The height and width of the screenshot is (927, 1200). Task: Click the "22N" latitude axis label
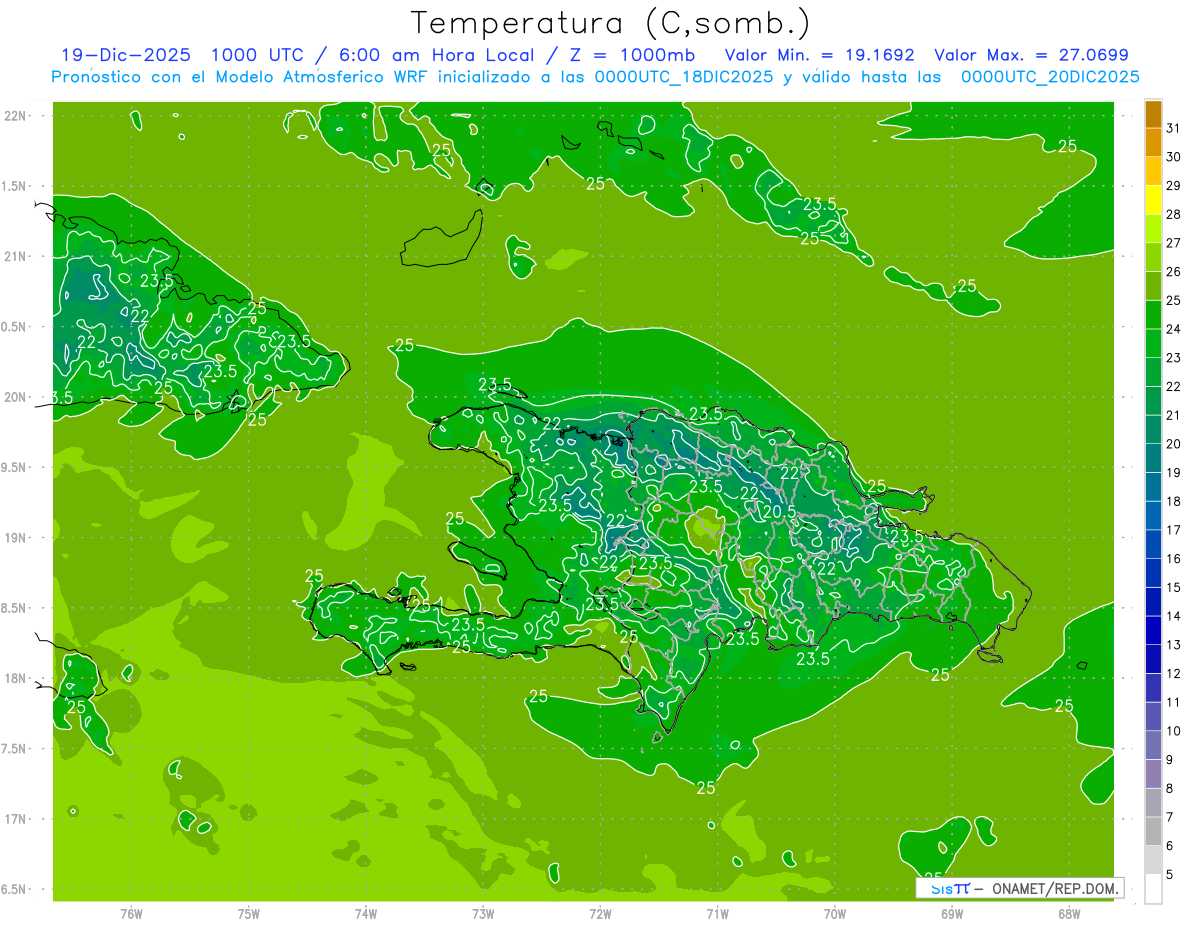pos(15,116)
